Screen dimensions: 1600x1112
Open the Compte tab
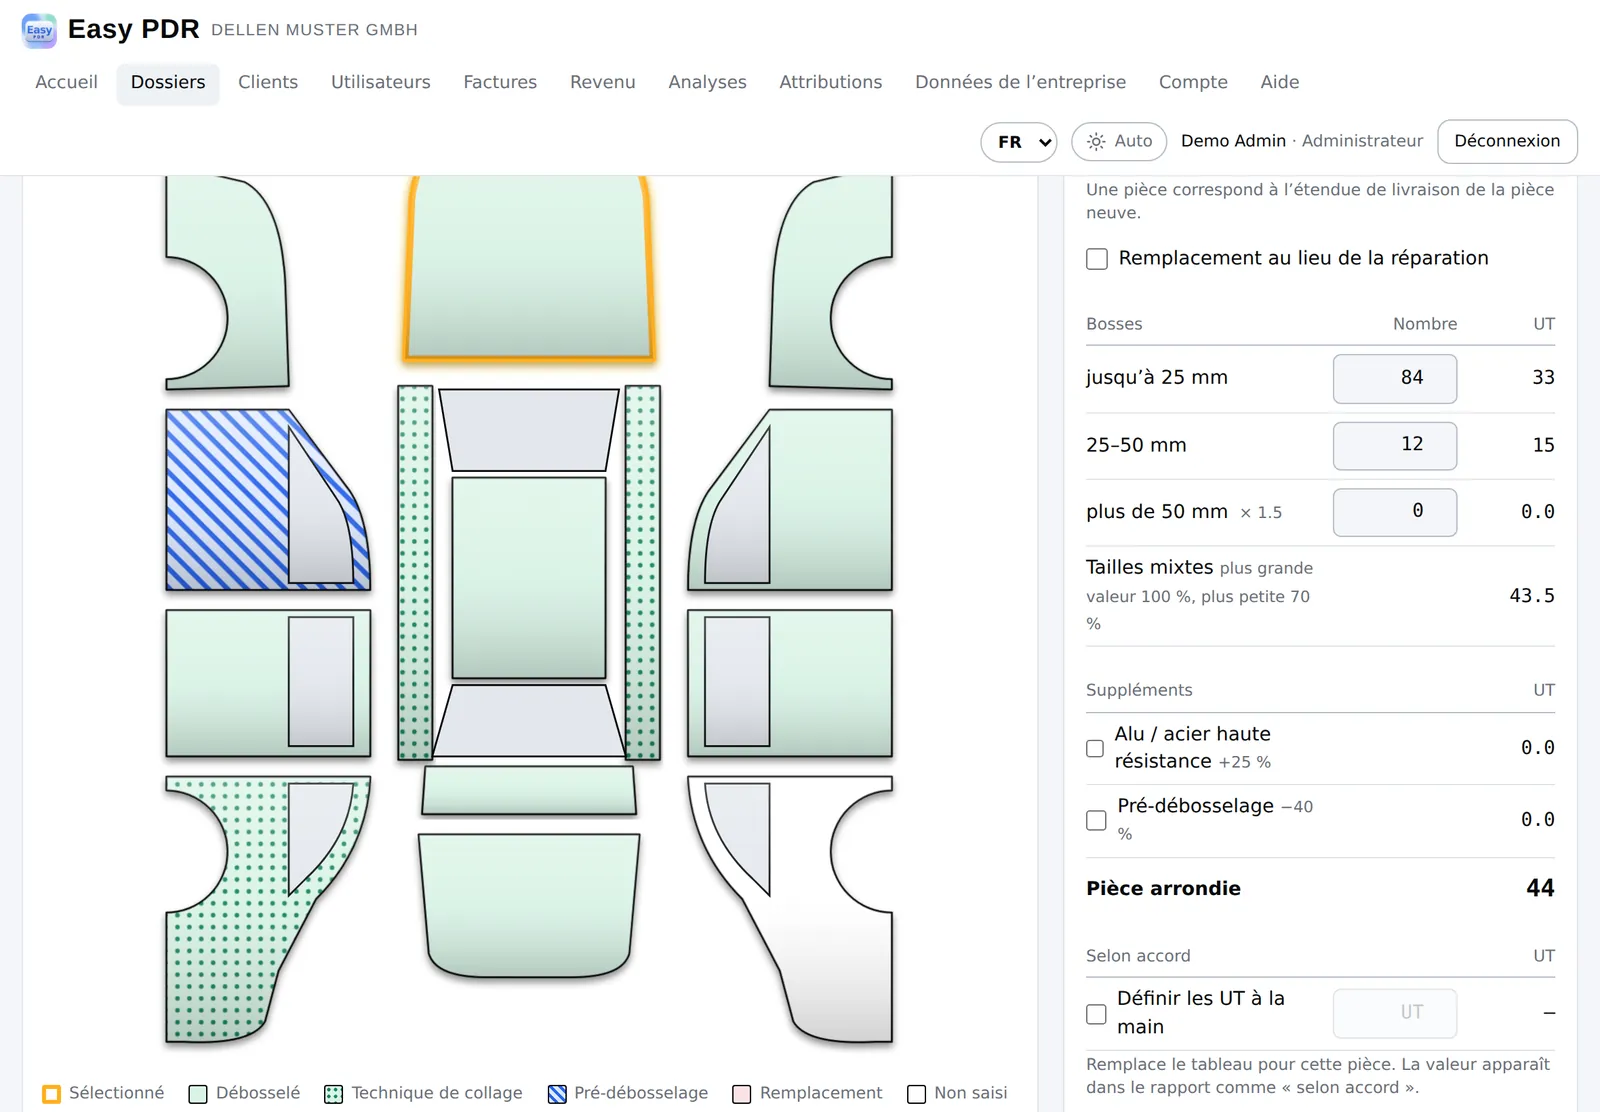pyautogui.click(x=1193, y=82)
